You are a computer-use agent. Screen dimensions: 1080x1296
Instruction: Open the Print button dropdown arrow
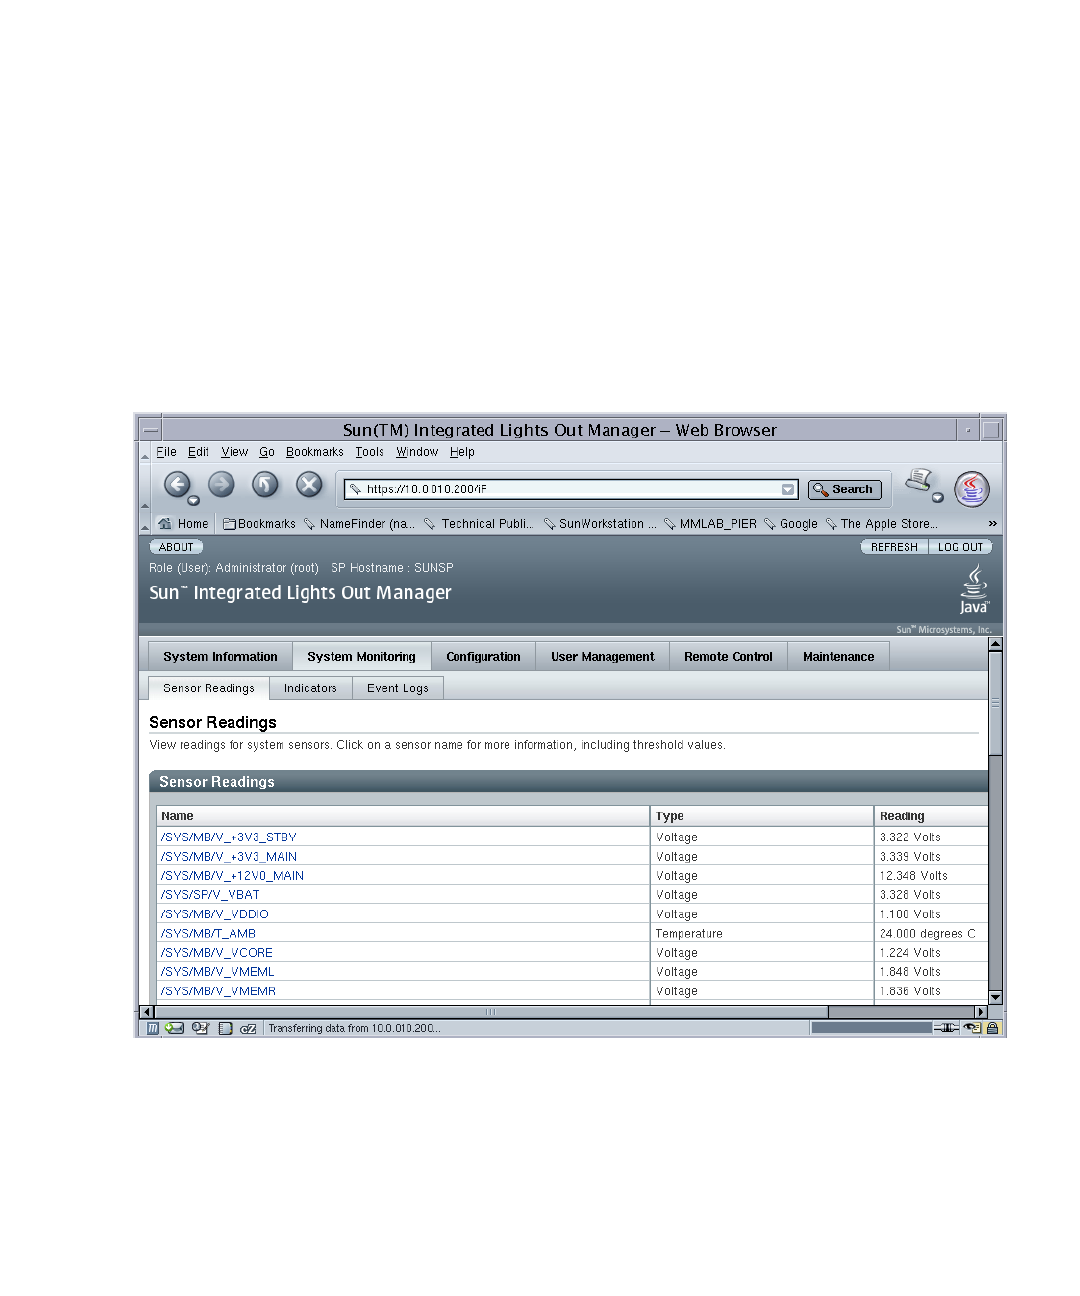click(x=938, y=497)
